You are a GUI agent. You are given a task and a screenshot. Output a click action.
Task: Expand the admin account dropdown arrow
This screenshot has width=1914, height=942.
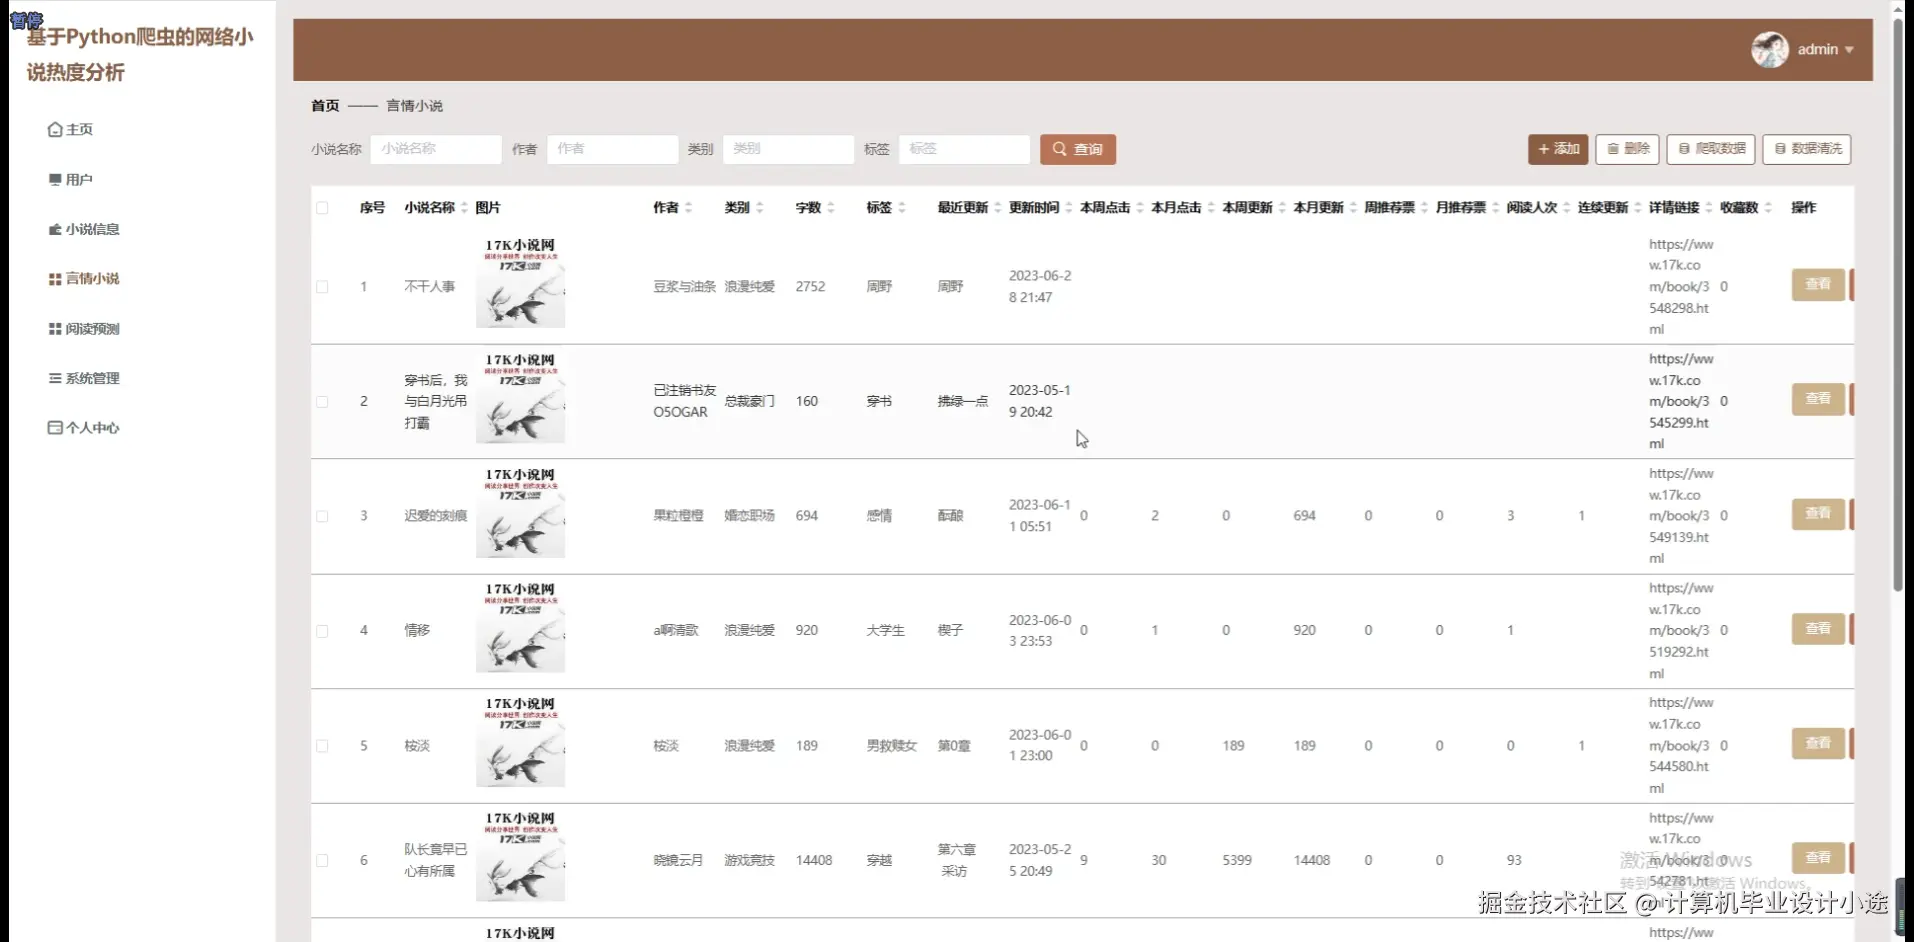(1849, 50)
